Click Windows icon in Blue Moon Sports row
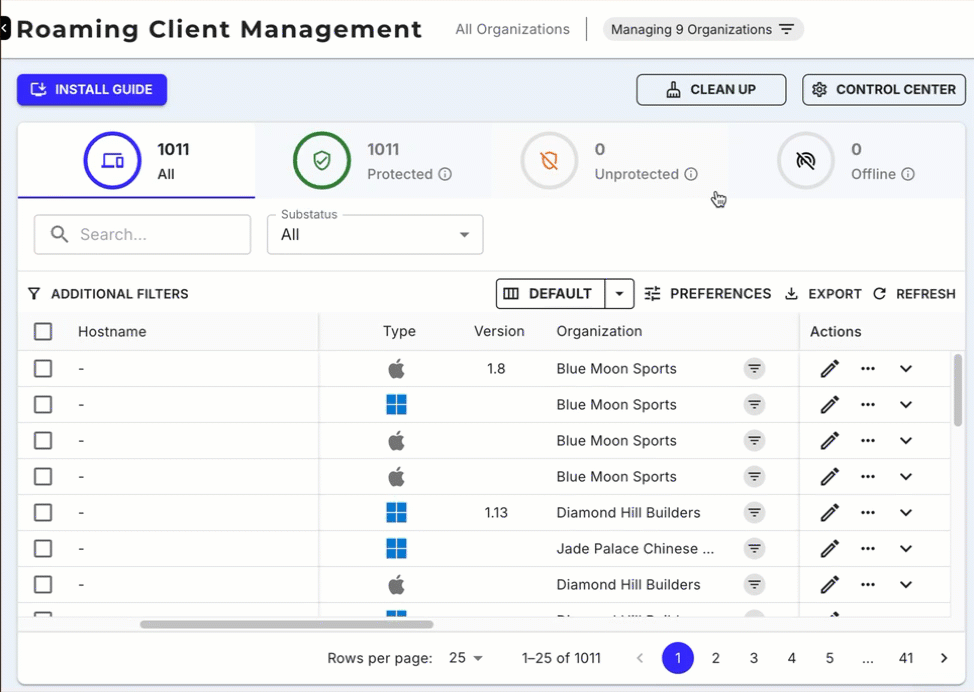 396,405
